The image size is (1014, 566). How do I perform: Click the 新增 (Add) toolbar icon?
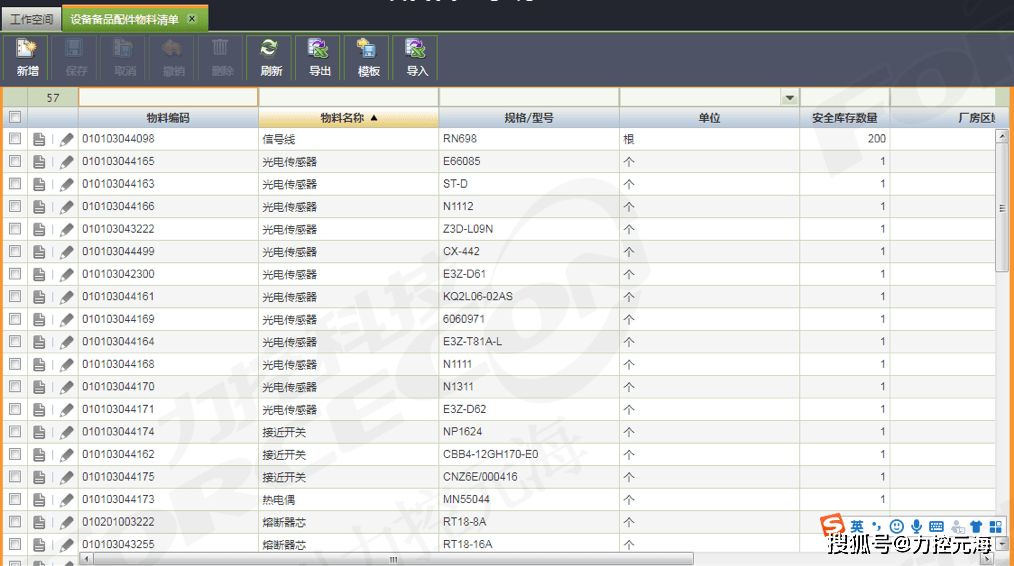click(27, 58)
